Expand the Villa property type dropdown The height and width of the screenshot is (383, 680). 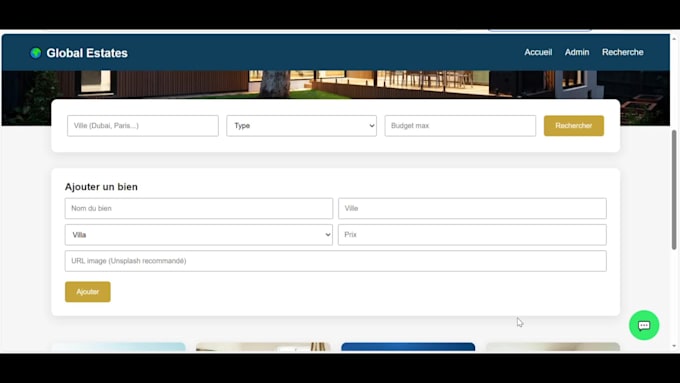pos(199,235)
